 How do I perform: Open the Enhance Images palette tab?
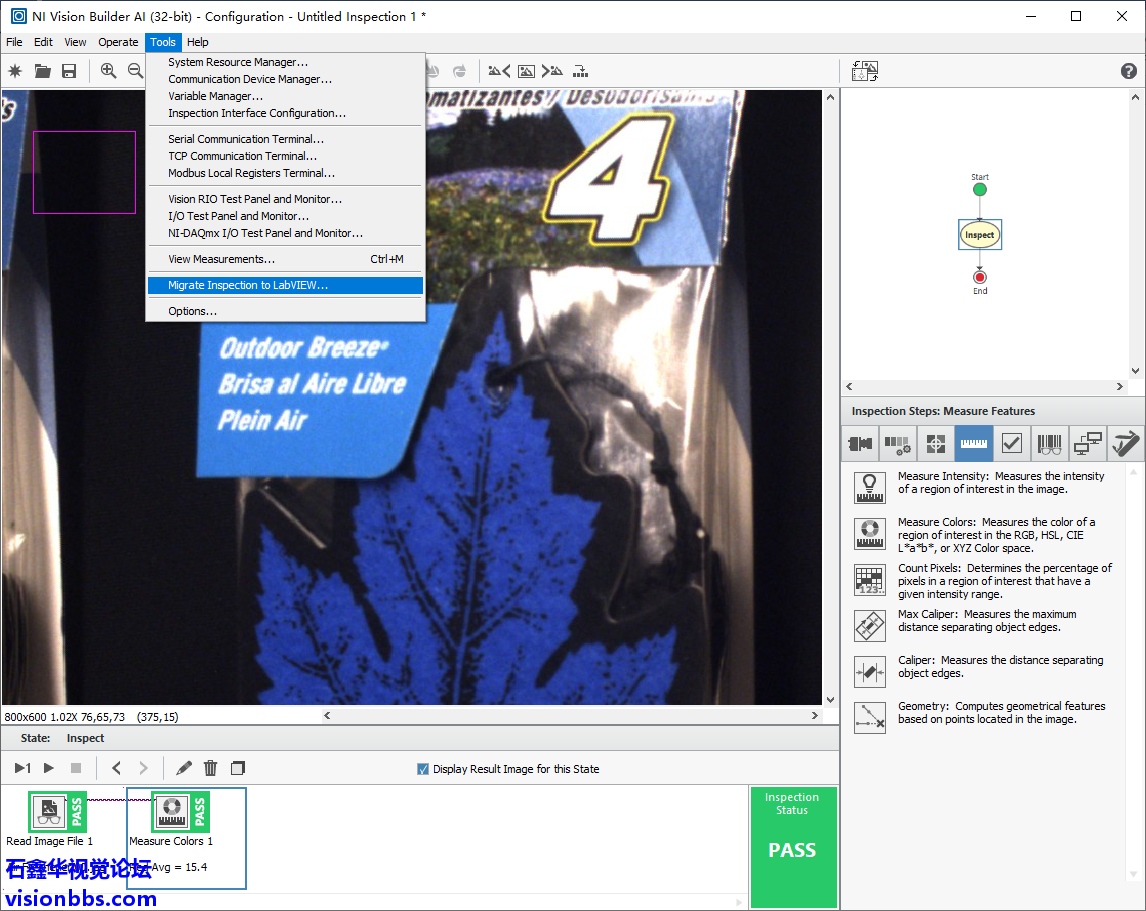click(x=898, y=443)
